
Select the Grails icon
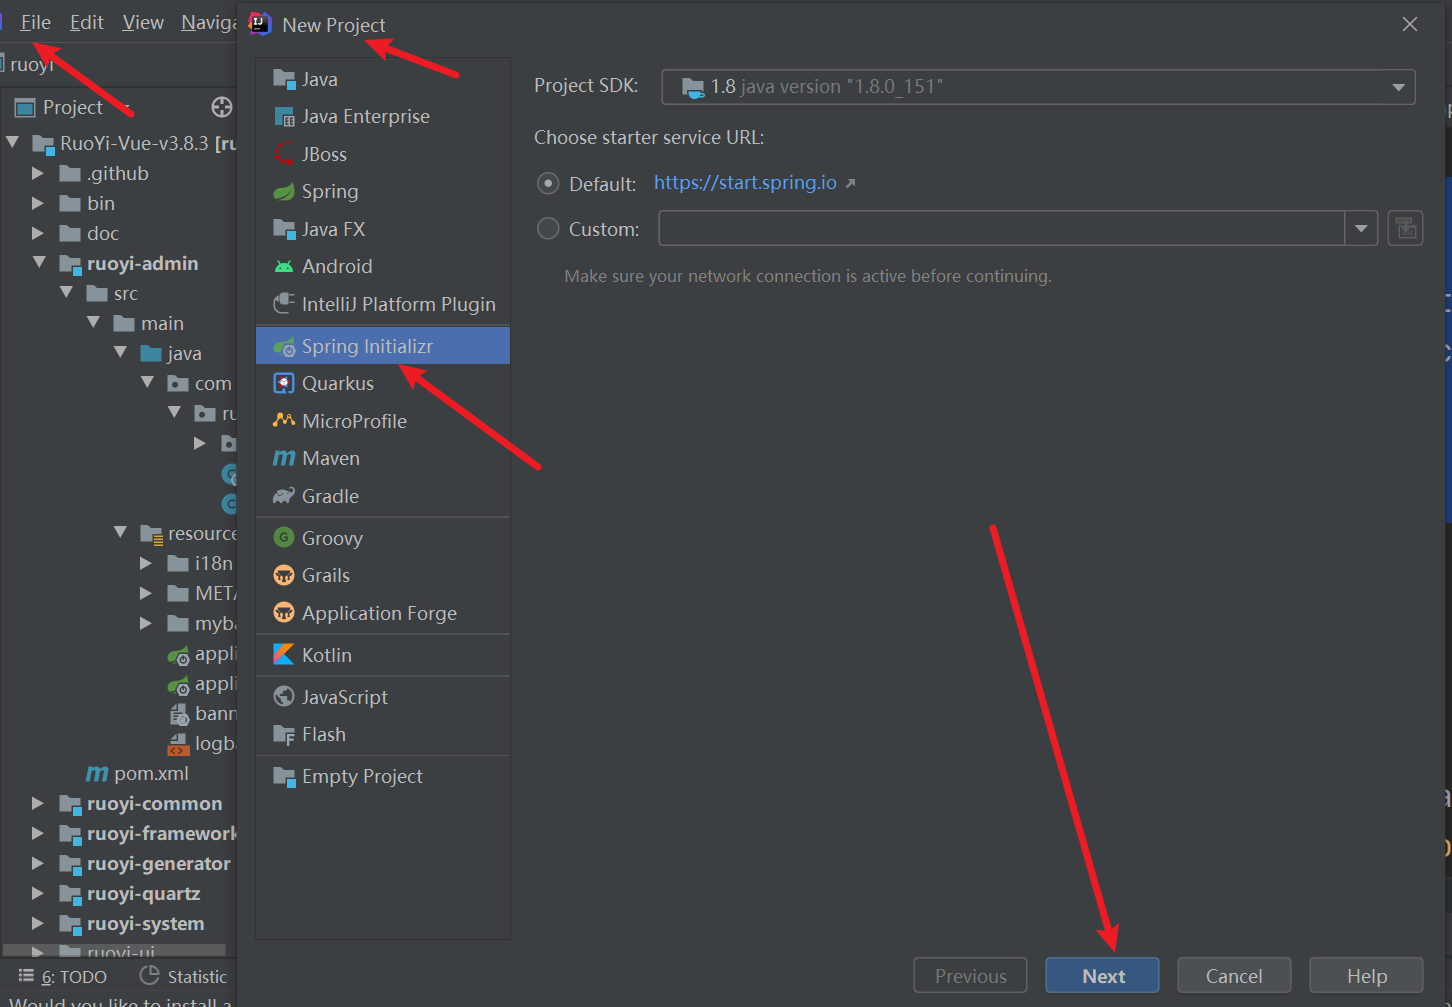(x=284, y=576)
